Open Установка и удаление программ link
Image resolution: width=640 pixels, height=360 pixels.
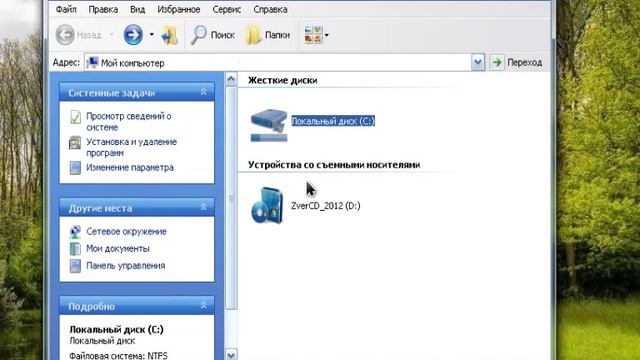click(x=131, y=147)
